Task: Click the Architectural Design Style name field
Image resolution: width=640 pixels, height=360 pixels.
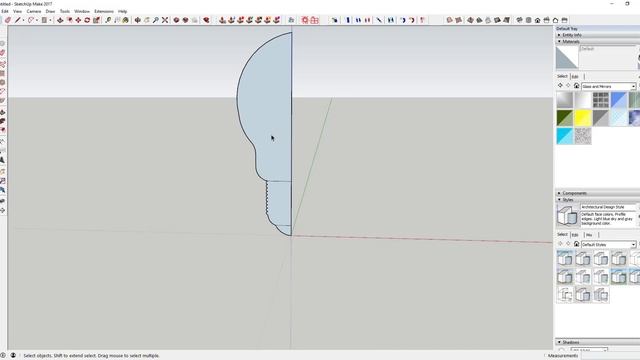Action: pyautogui.click(x=608, y=207)
